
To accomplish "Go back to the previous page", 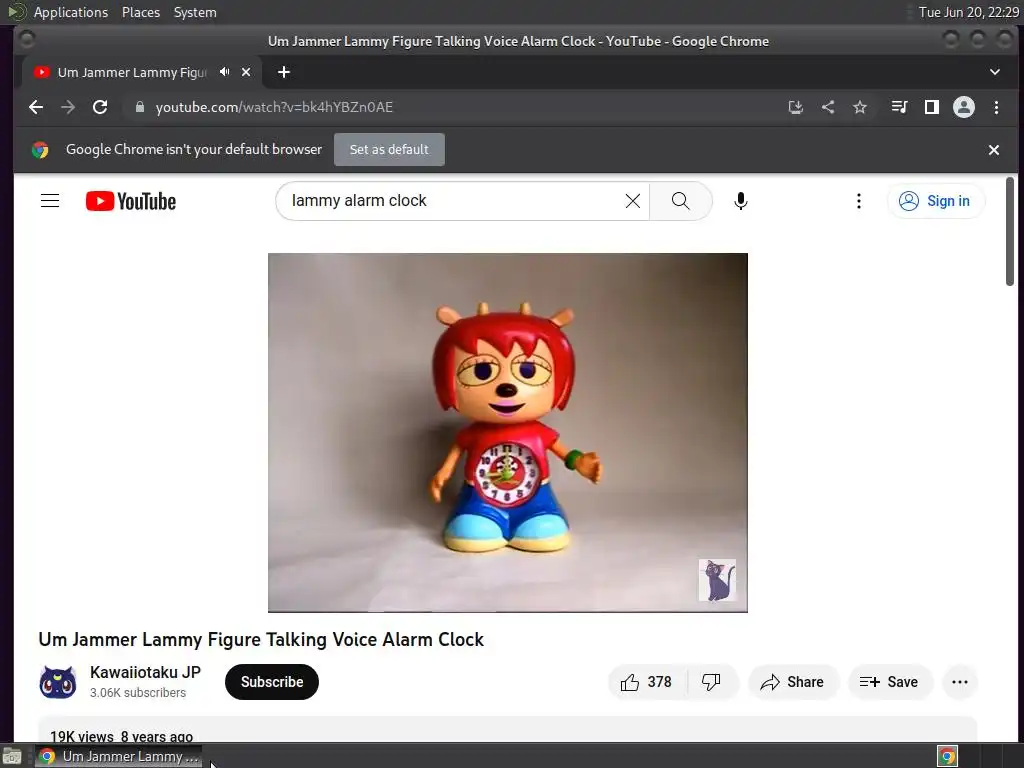I will [36, 107].
